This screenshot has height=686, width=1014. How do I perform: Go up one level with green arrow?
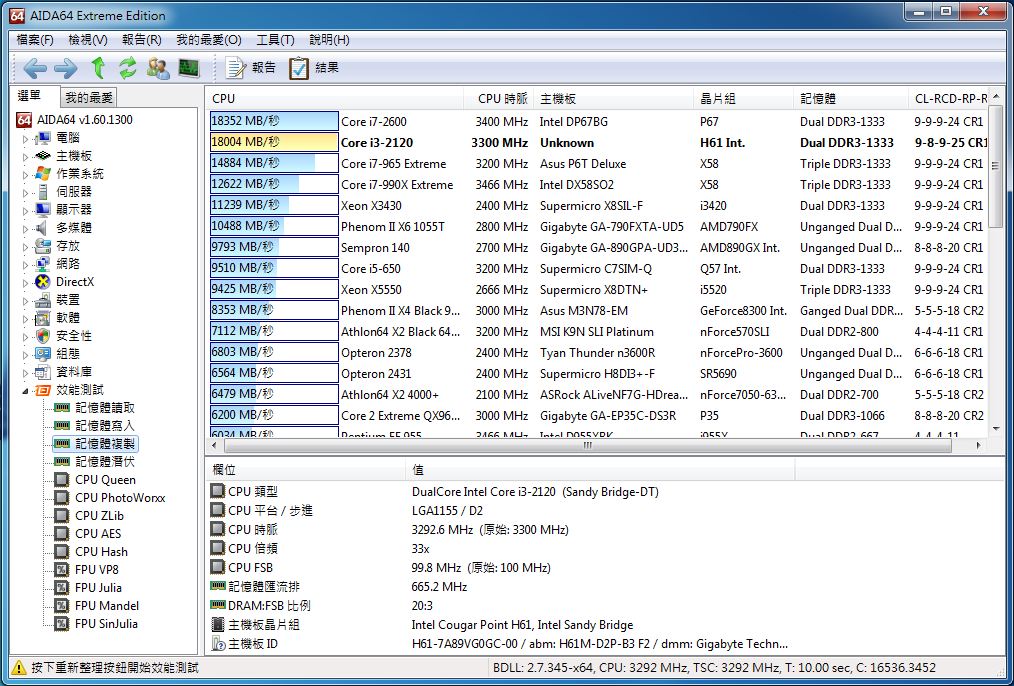click(98, 68)
